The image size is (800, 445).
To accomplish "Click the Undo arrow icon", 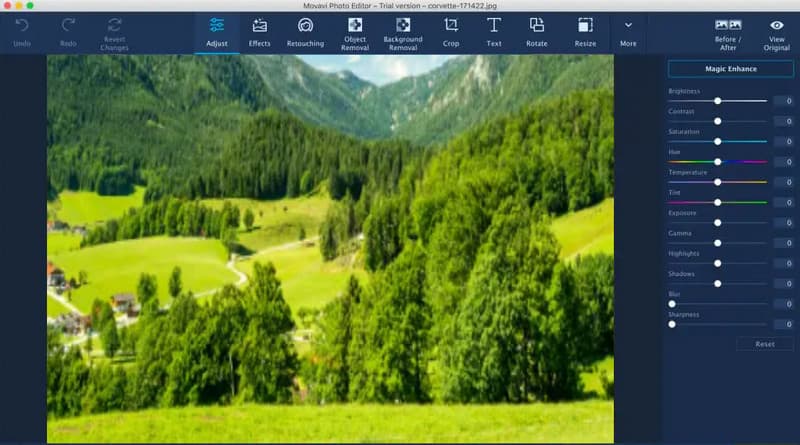I will click(22, 25).
